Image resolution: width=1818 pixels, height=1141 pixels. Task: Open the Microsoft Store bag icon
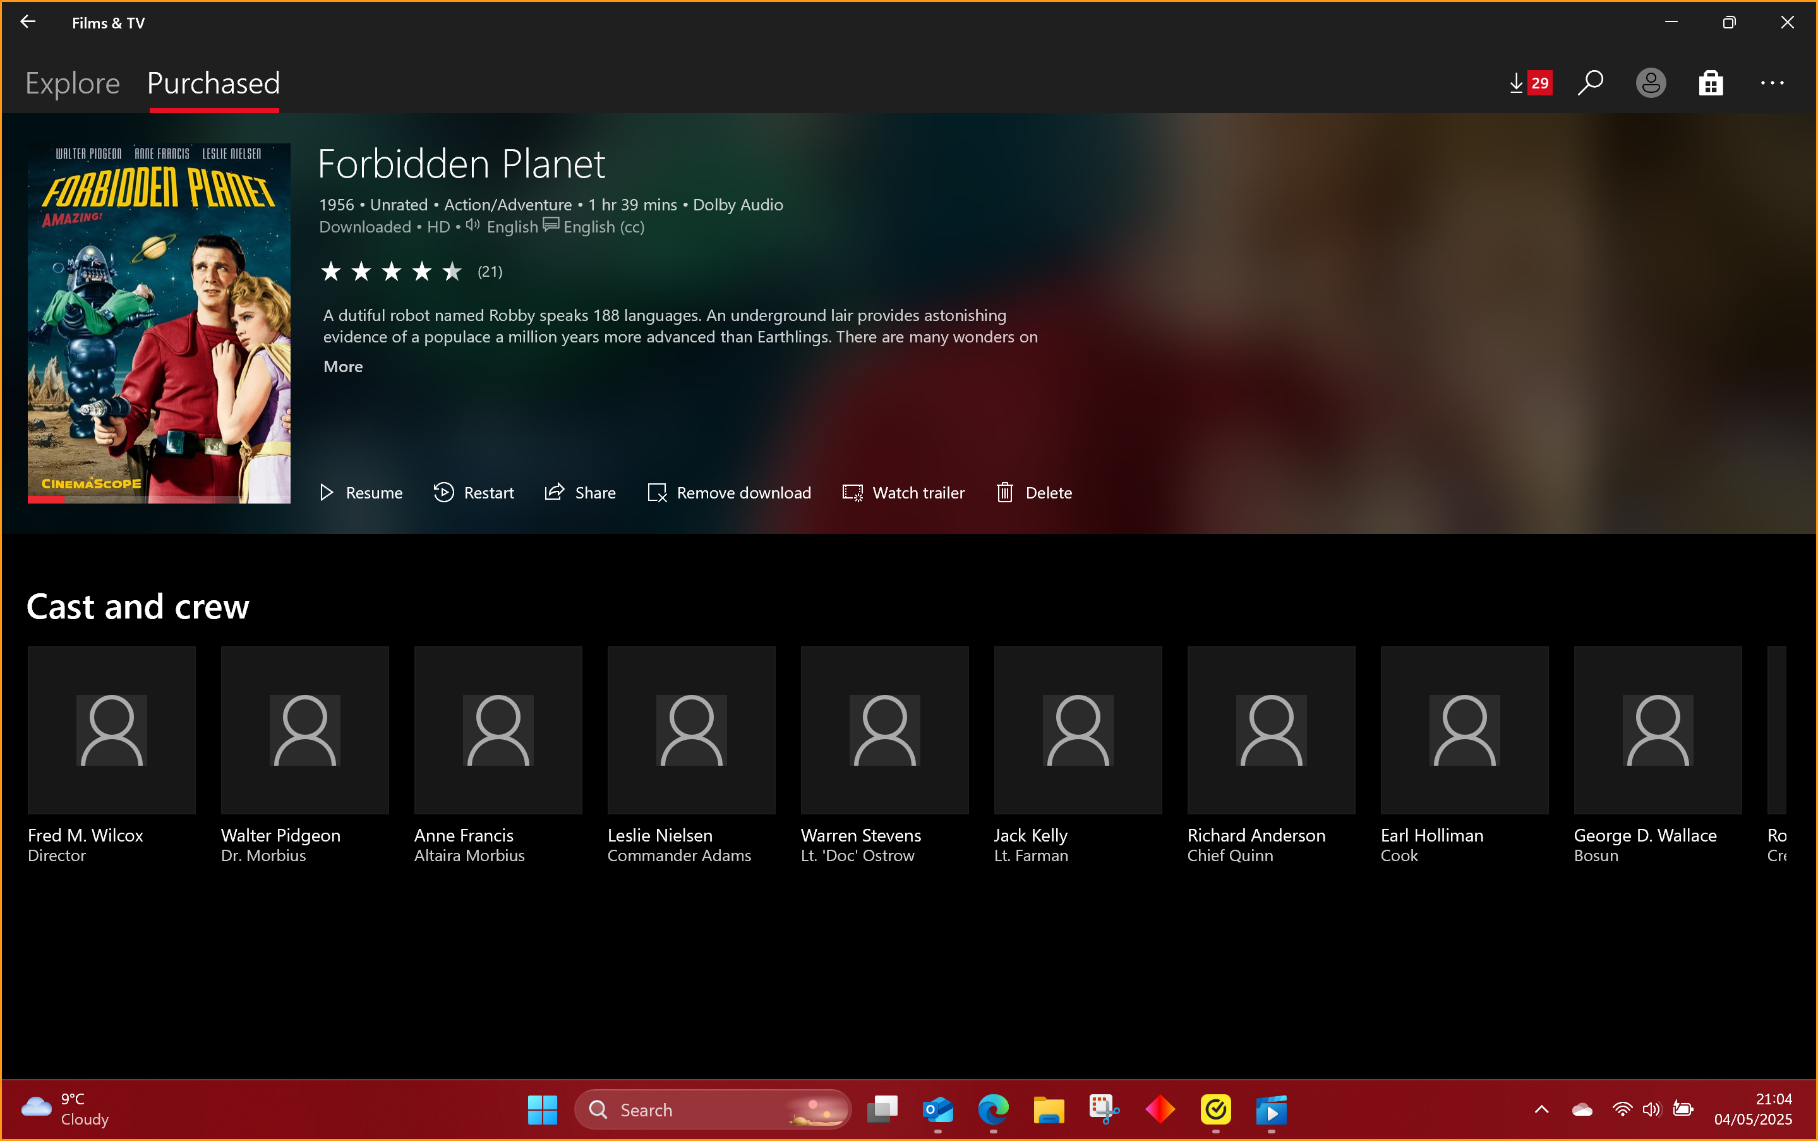pyautogui.click(x=1711, y=83)
